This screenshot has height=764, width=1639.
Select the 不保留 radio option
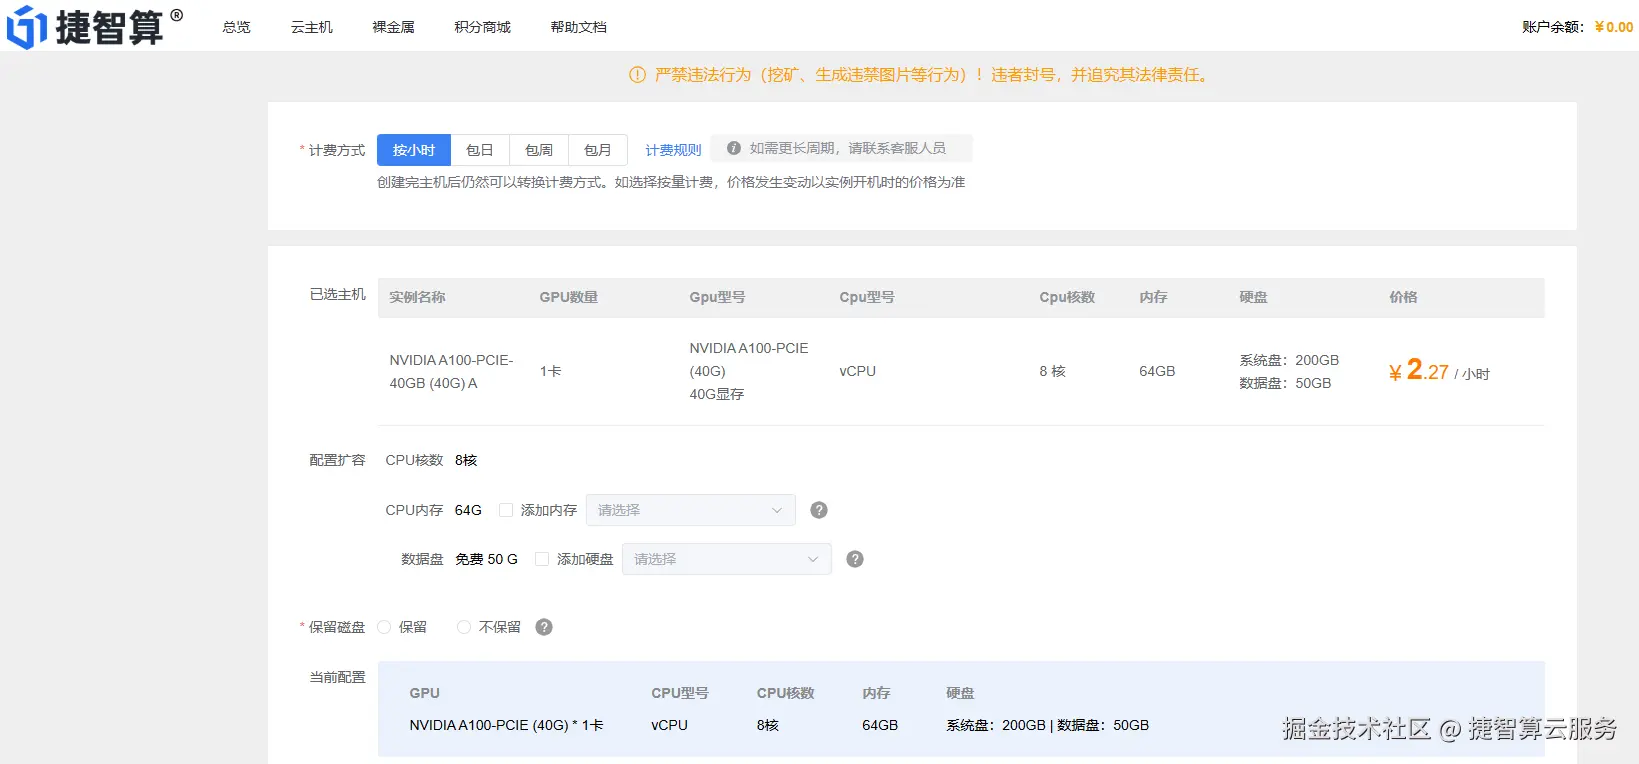(464, 627)
